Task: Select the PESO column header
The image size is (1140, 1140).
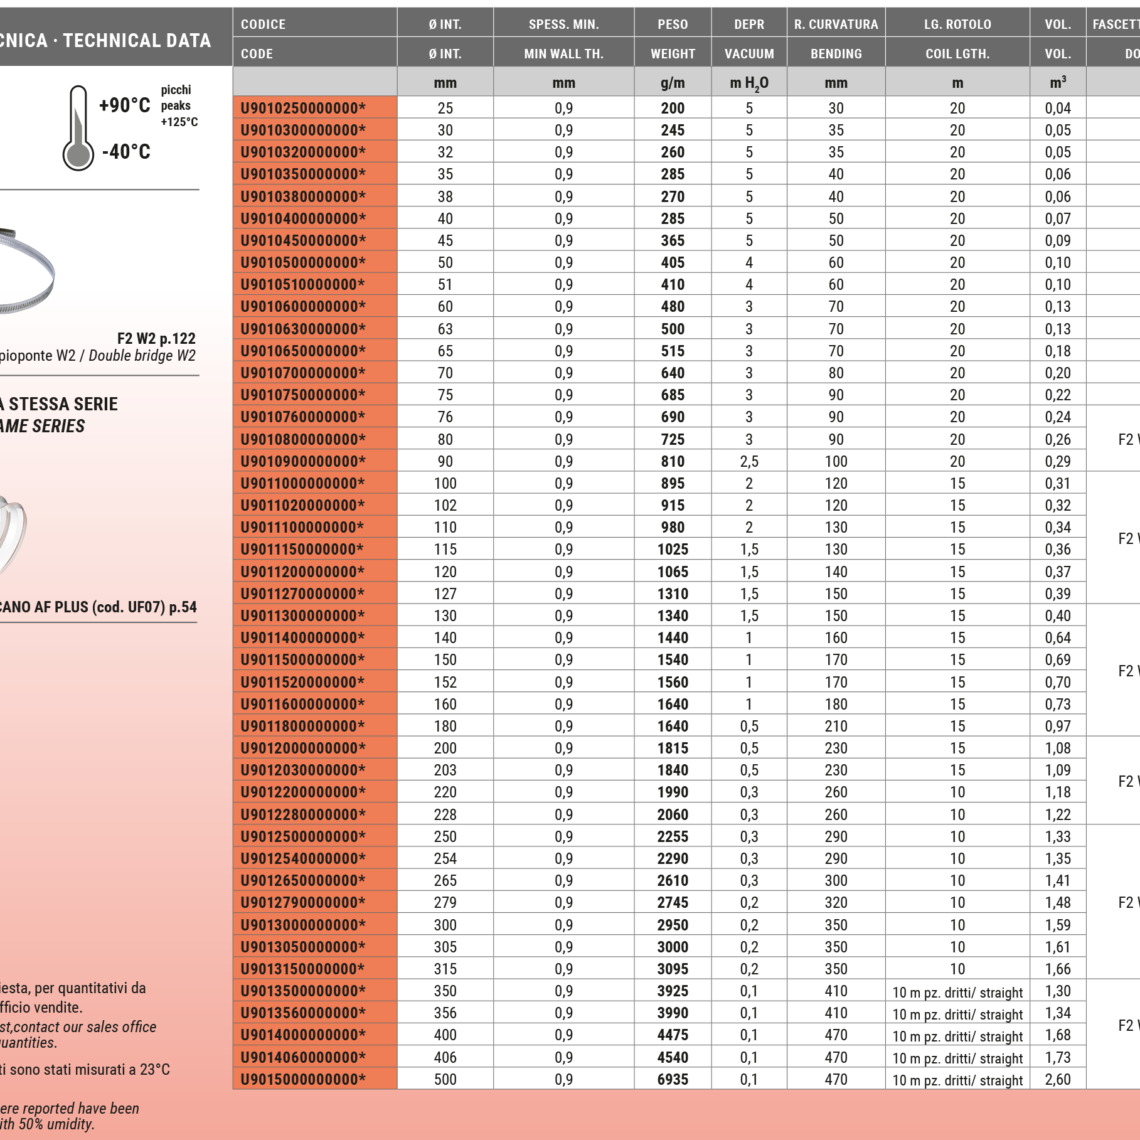Action: click(672, 24)
